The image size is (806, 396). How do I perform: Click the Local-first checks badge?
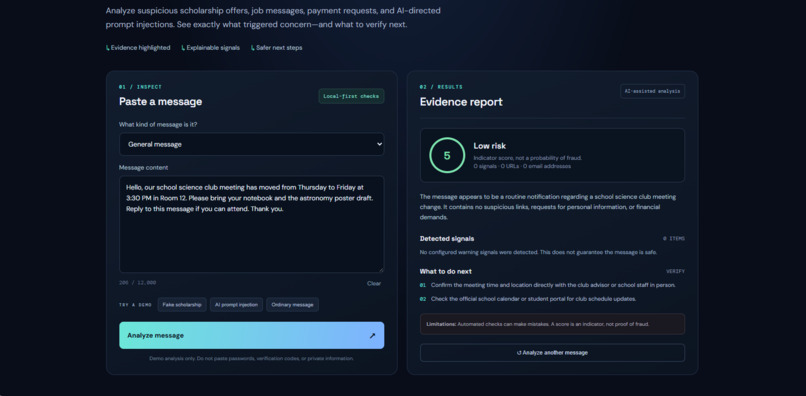point(351,96)
